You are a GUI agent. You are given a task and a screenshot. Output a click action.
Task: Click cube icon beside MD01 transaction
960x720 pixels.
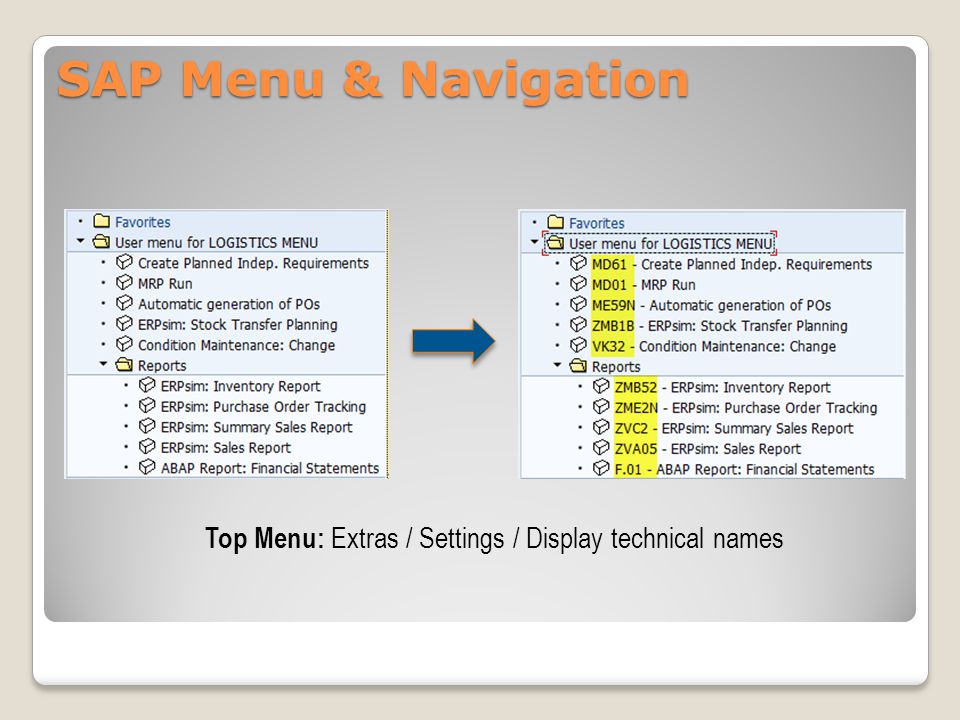coord(578,283)
